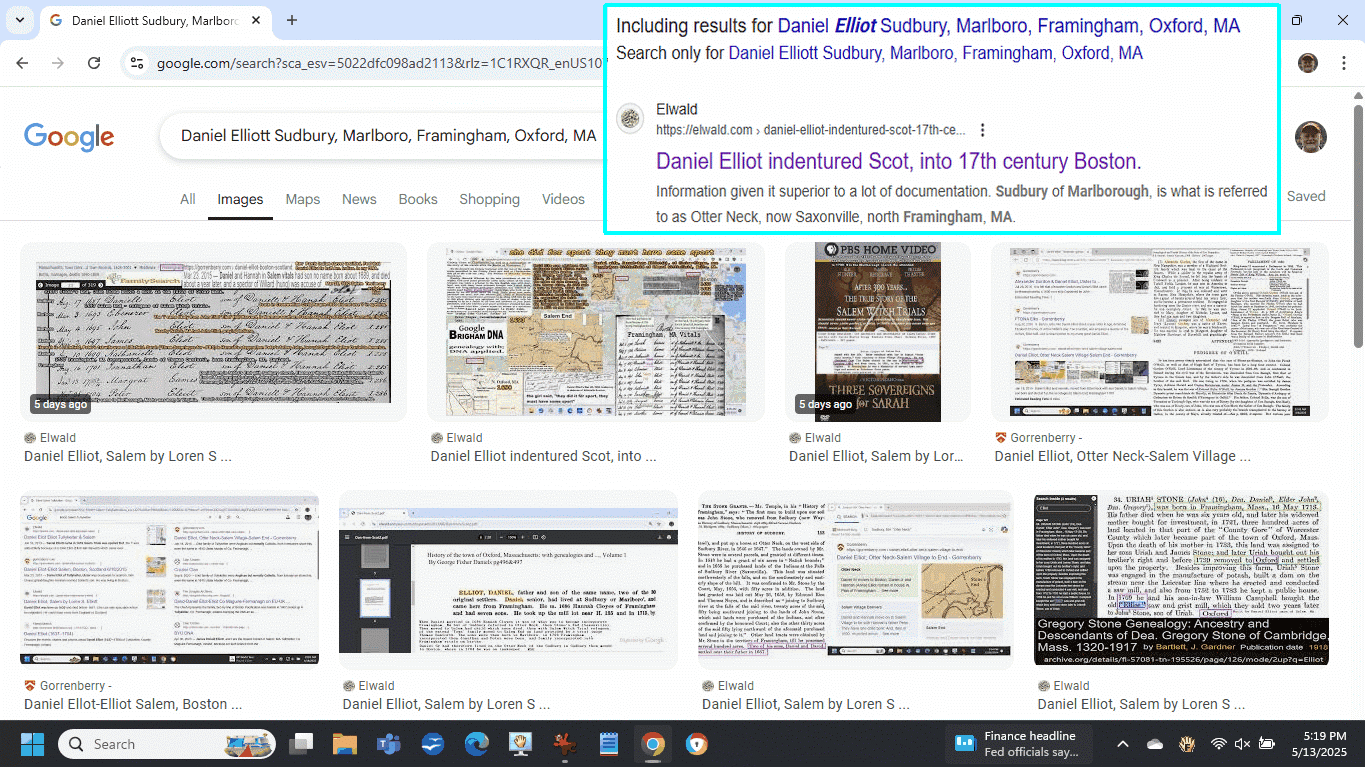
Task: Open a new tab with plus button
Action: point(292,20)
